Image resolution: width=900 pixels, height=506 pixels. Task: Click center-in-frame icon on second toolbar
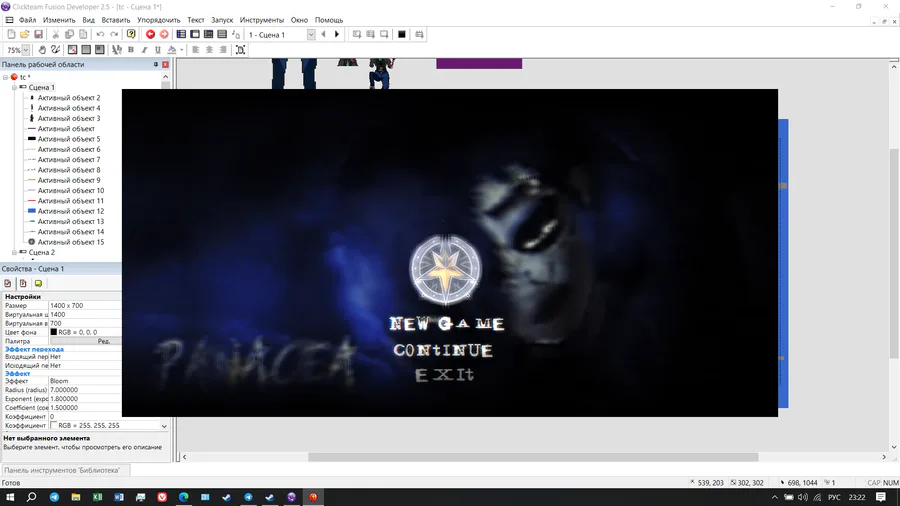click(x=240, y=50)
